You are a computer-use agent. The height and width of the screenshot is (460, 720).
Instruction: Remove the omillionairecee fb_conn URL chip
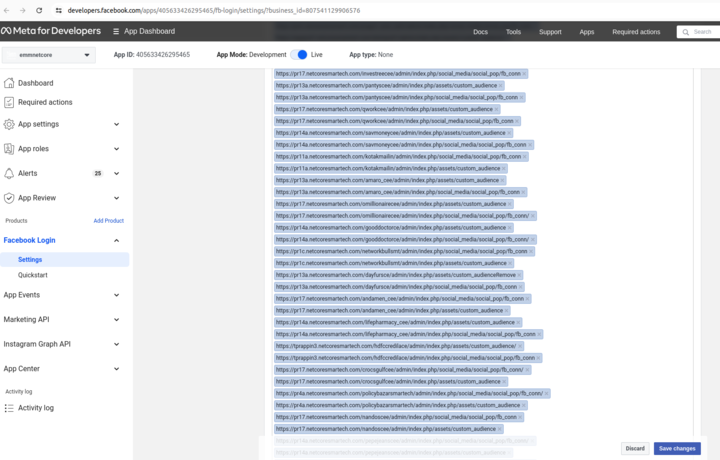pyautogui.click(x=533, y=216)
